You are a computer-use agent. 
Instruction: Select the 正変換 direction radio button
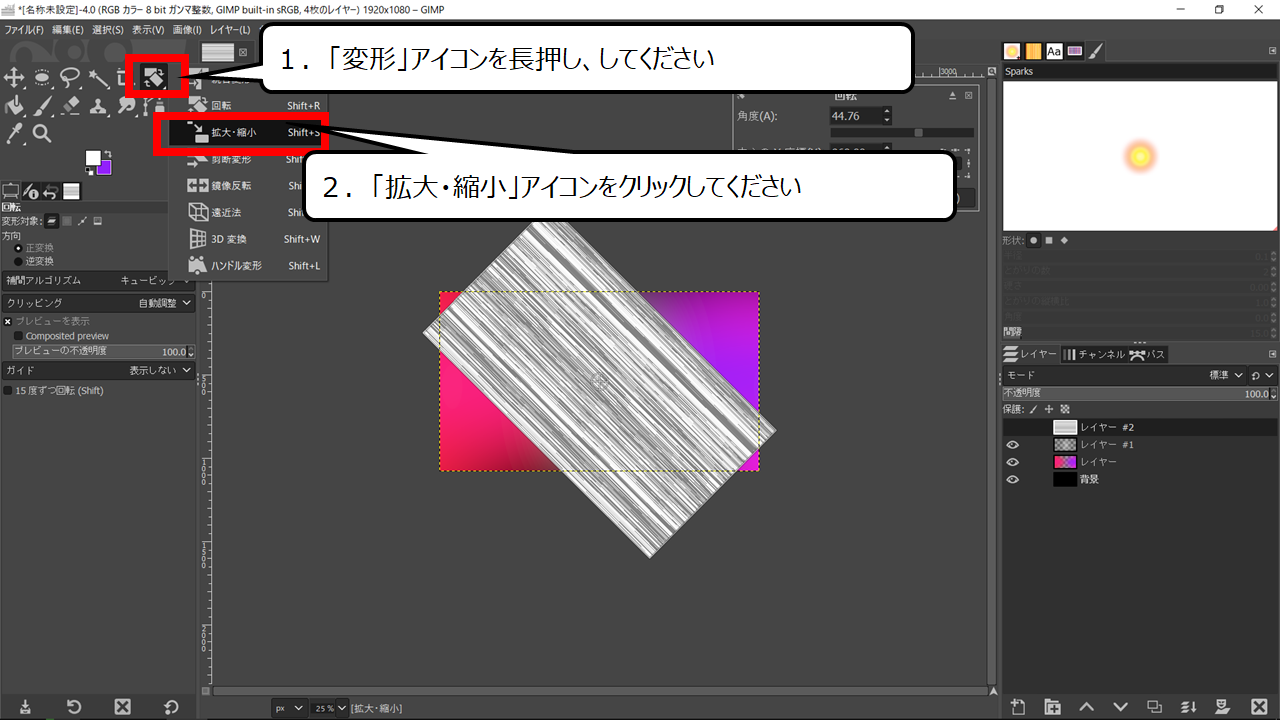click(x=18, y=248)
